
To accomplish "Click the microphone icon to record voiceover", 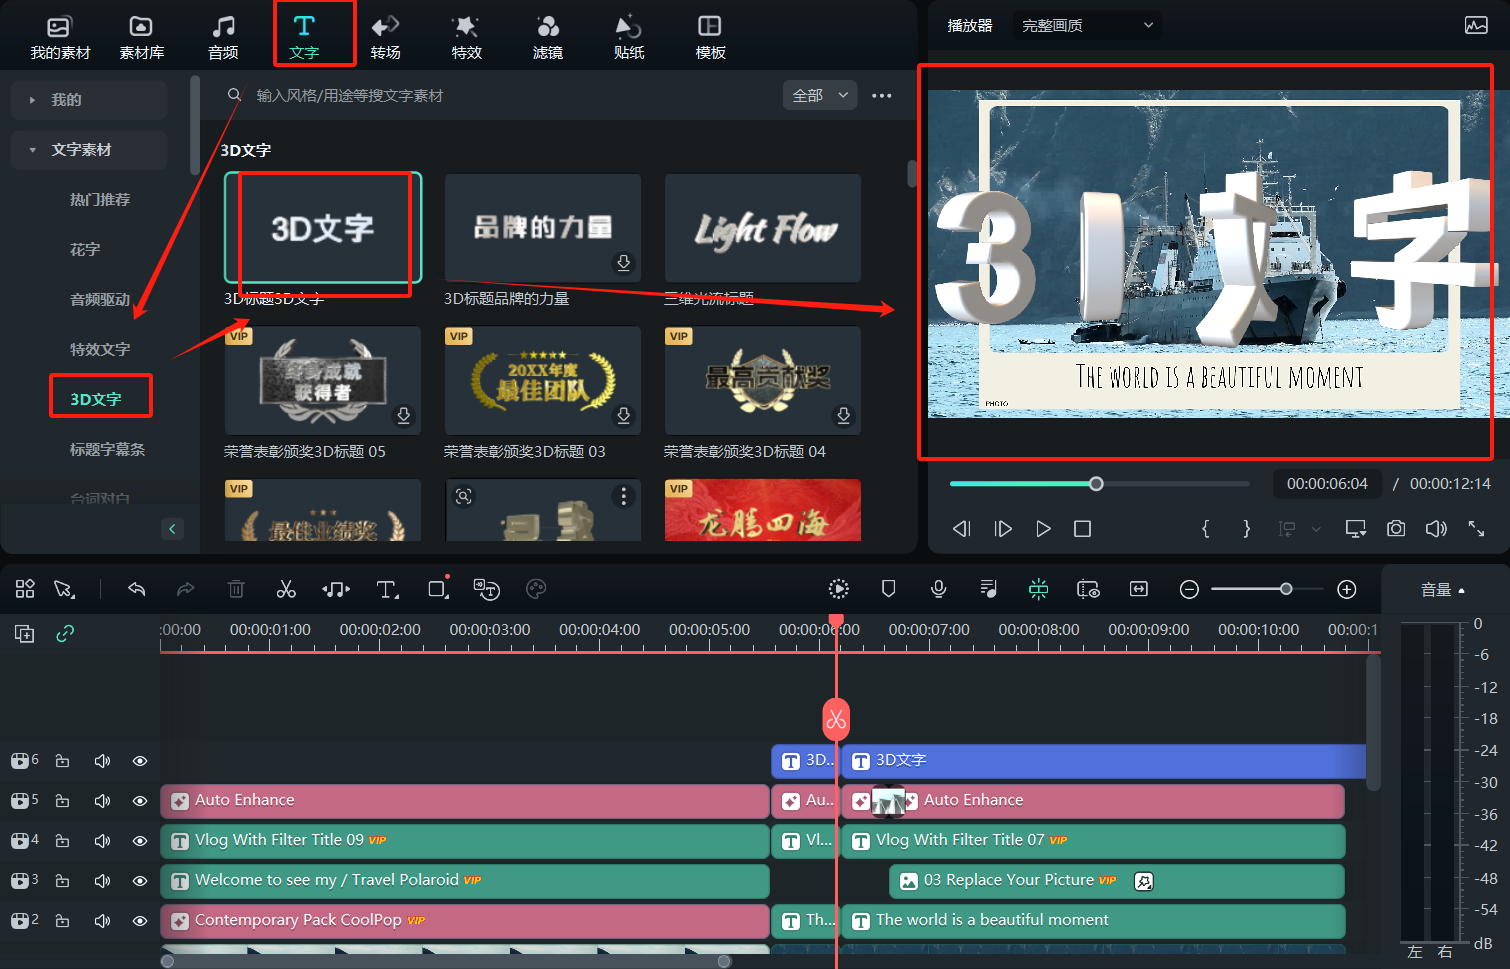I will pyautogui.click(x=938, y=589).
